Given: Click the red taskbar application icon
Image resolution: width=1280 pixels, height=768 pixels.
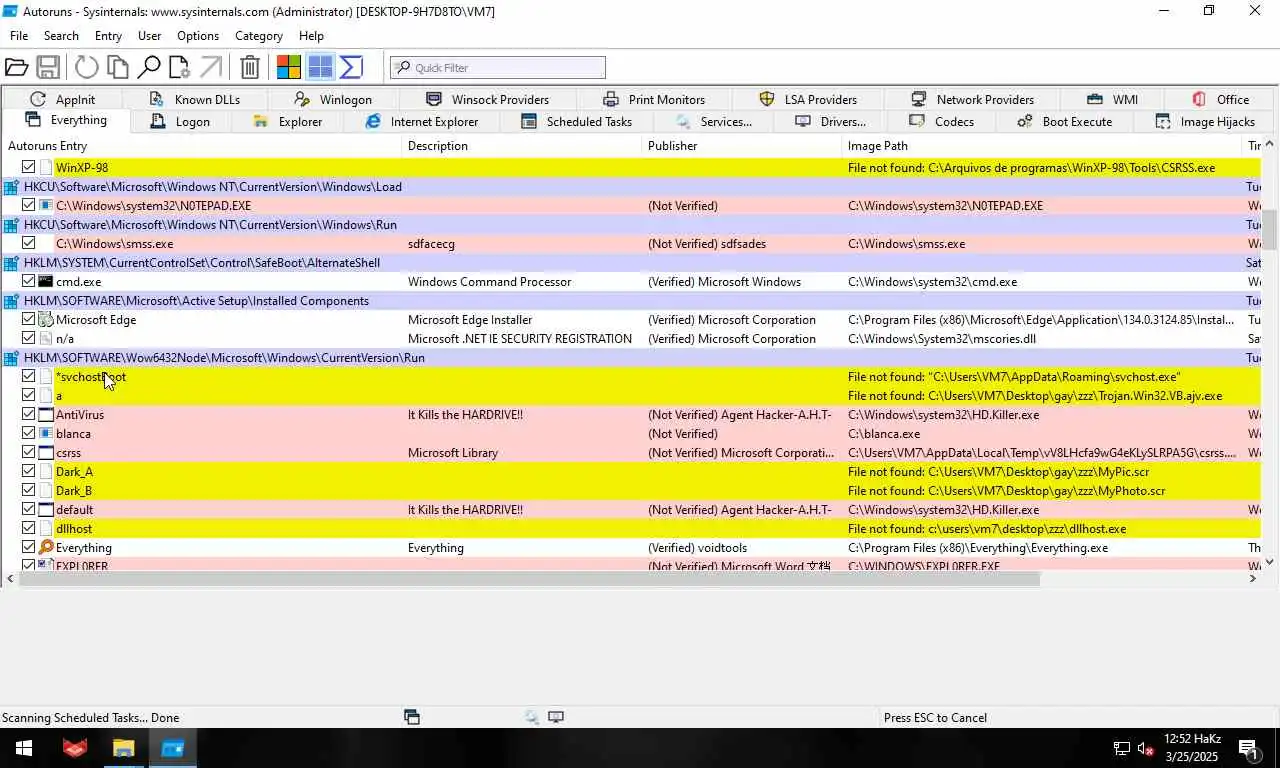Looking at the screenshot, I should click(75, 748).
